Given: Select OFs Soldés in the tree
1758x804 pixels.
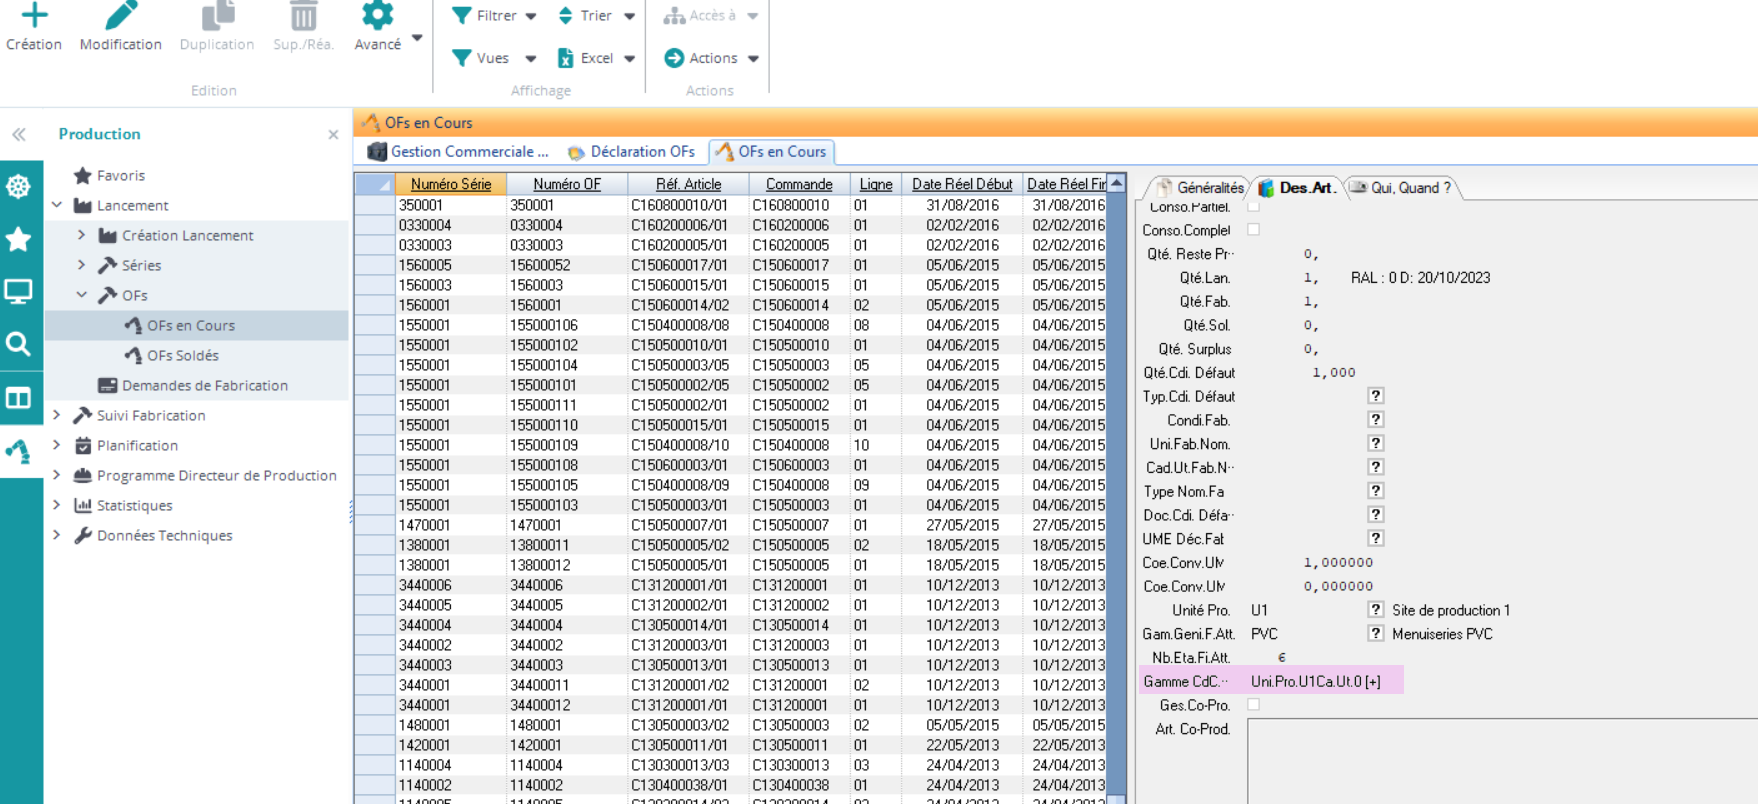Looking at the screenshot, I should (182, 355).
